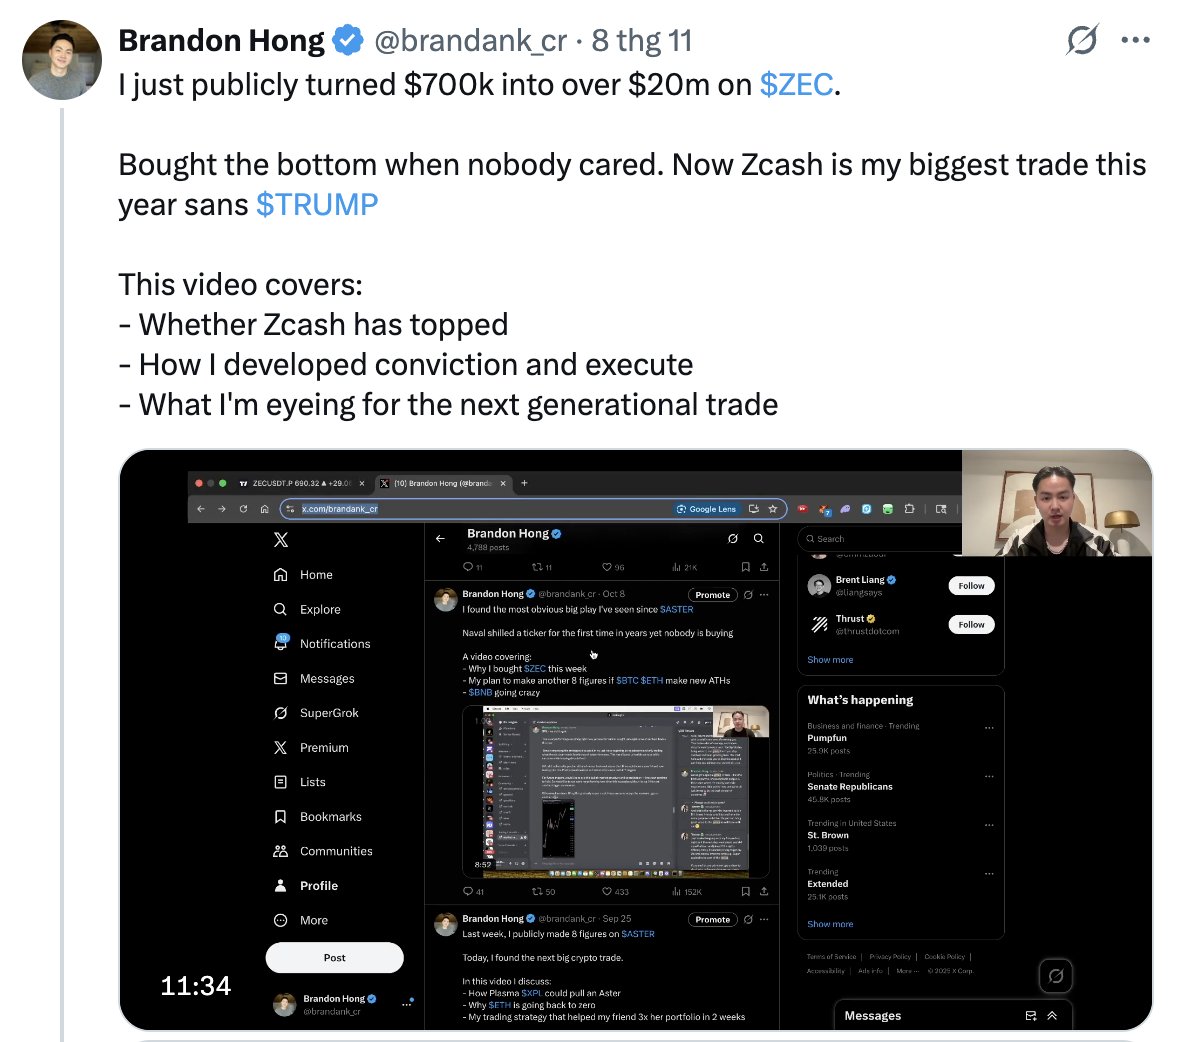Open the three-dot more menu on the tweet

pos(1135,40)
